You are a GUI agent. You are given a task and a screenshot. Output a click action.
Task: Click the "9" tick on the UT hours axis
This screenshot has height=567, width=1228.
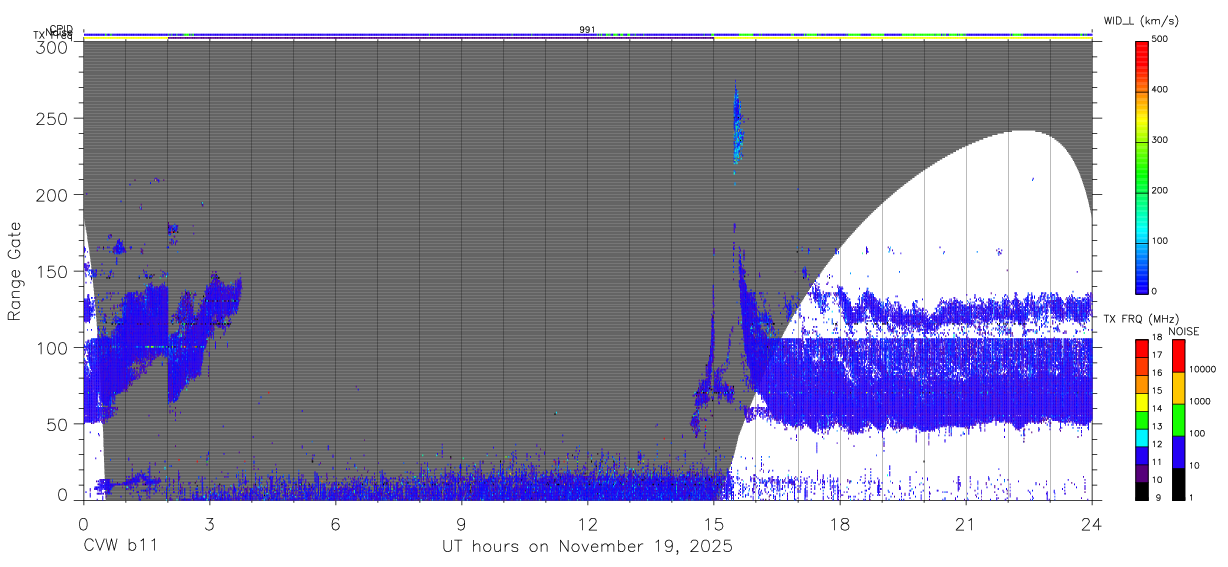[461, 523]
